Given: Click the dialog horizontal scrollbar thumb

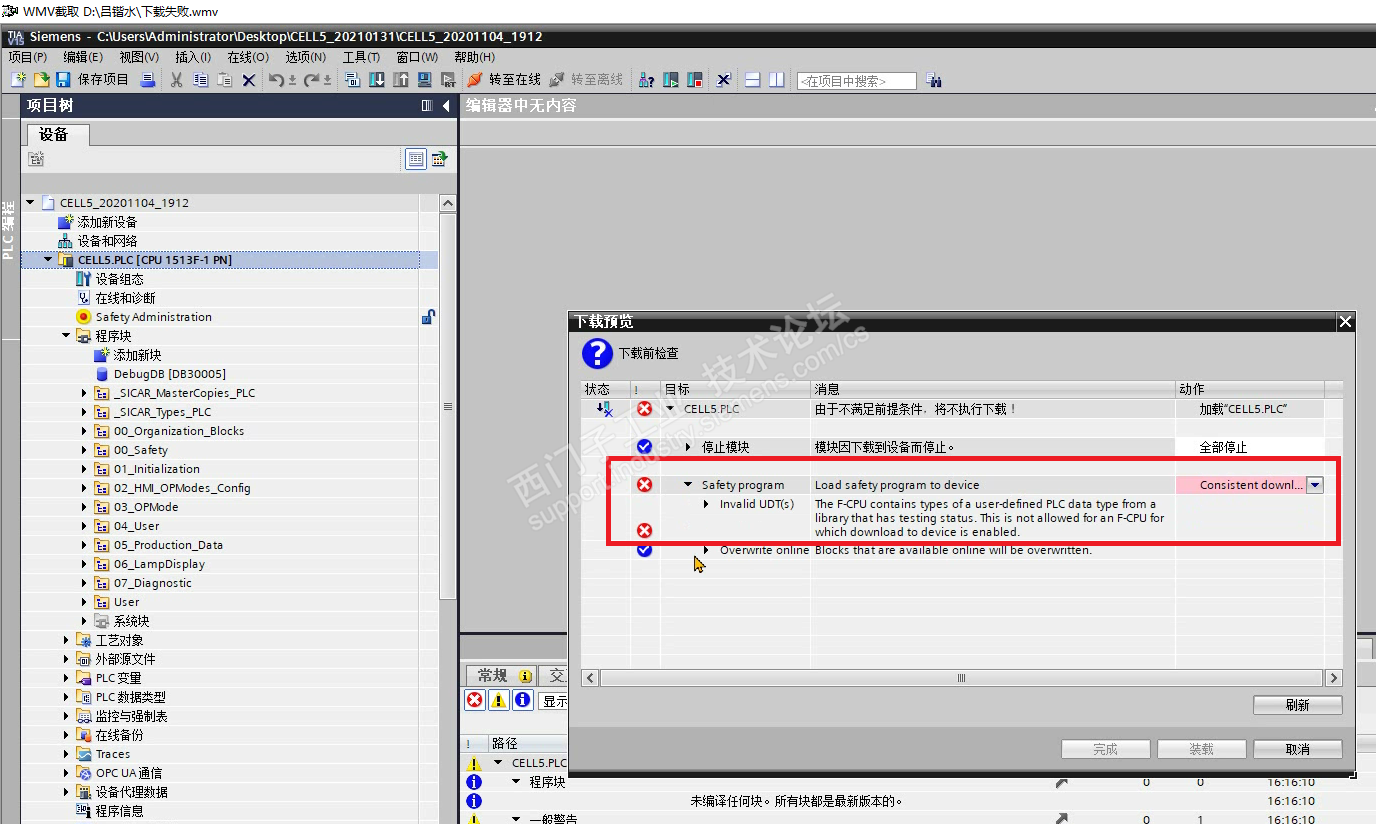Looking at the screenshot, I should (x=961, y=678).
